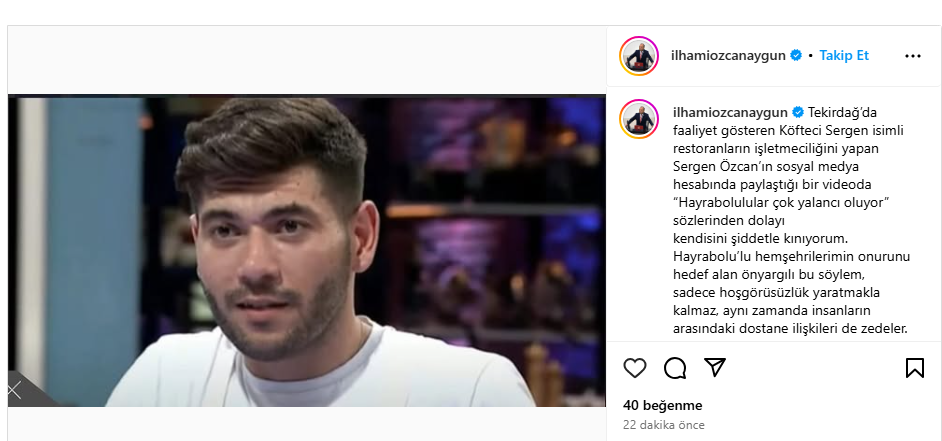
Task: Like the post with the heart icon
Action: (x=634, y=368)
